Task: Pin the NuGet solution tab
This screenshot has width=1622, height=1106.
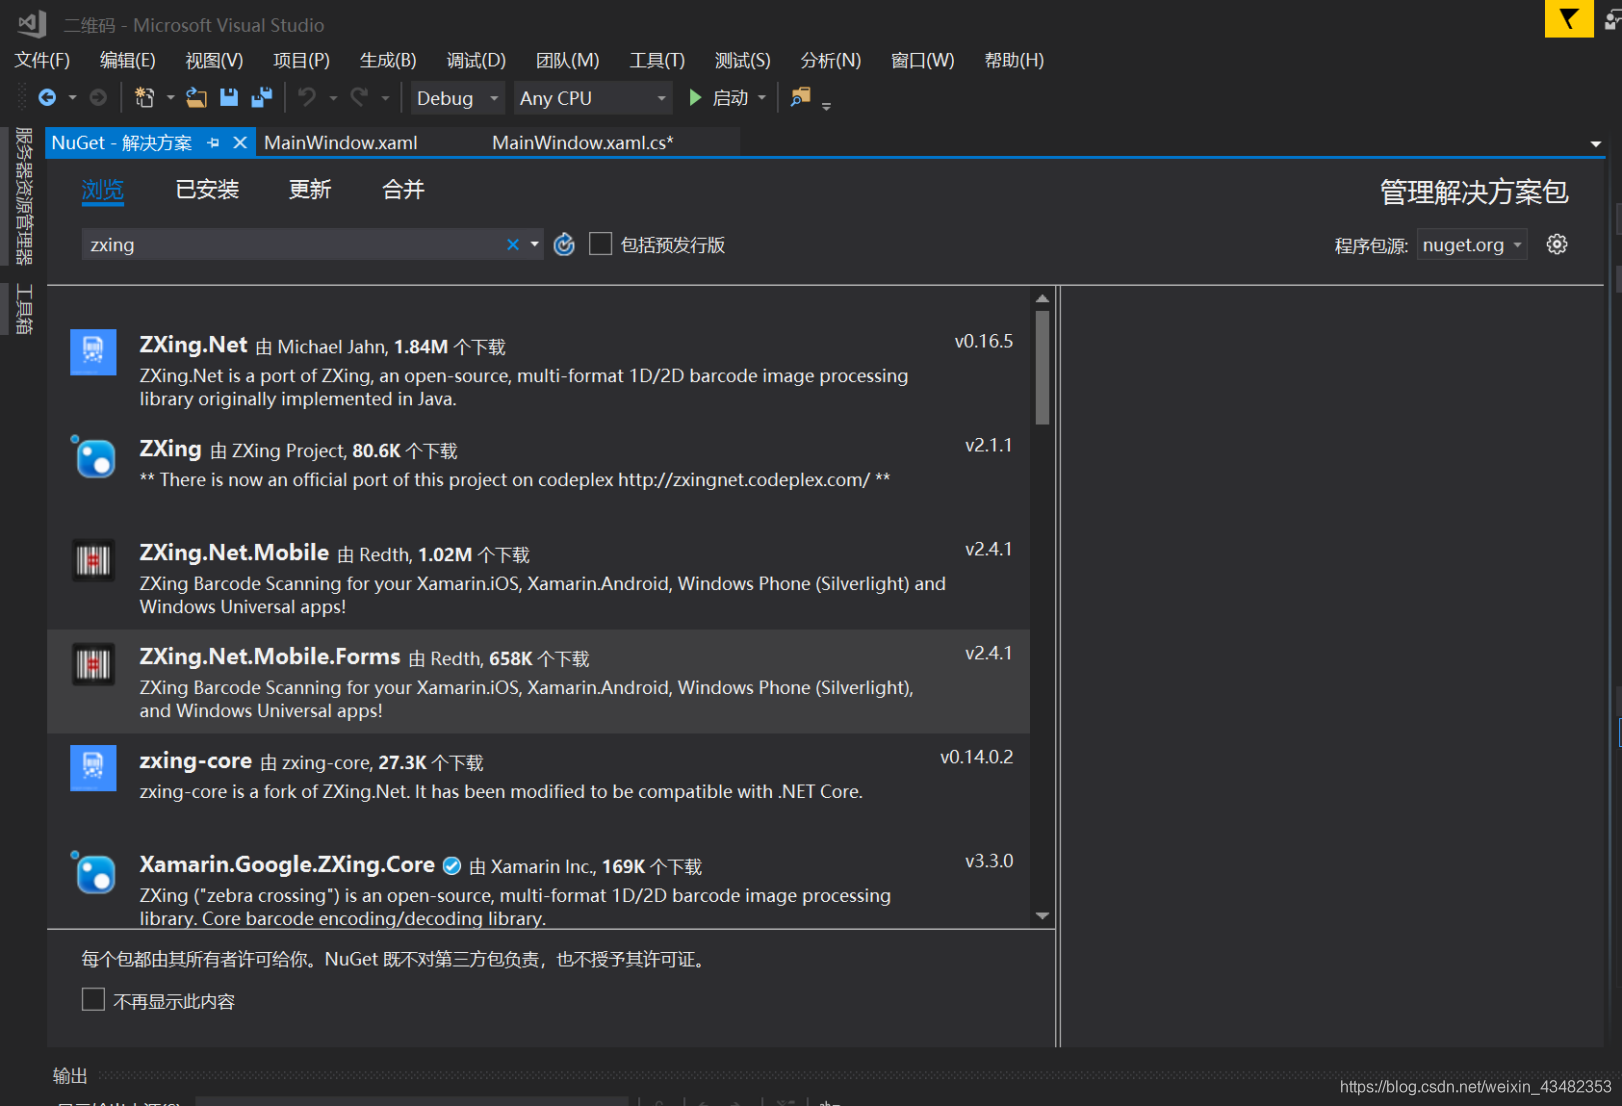Action: coord(213,144)
